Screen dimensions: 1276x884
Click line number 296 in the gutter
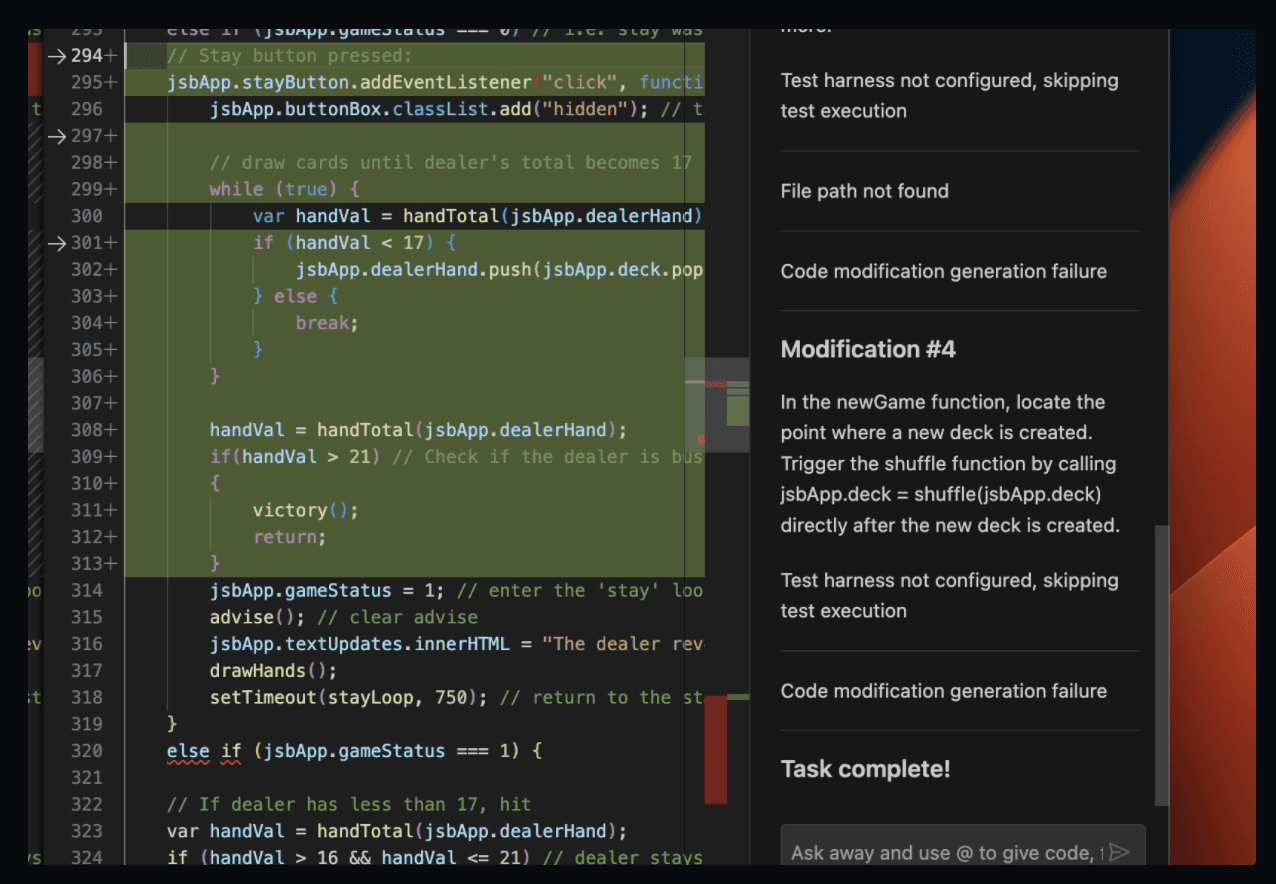tap(87, 109)
